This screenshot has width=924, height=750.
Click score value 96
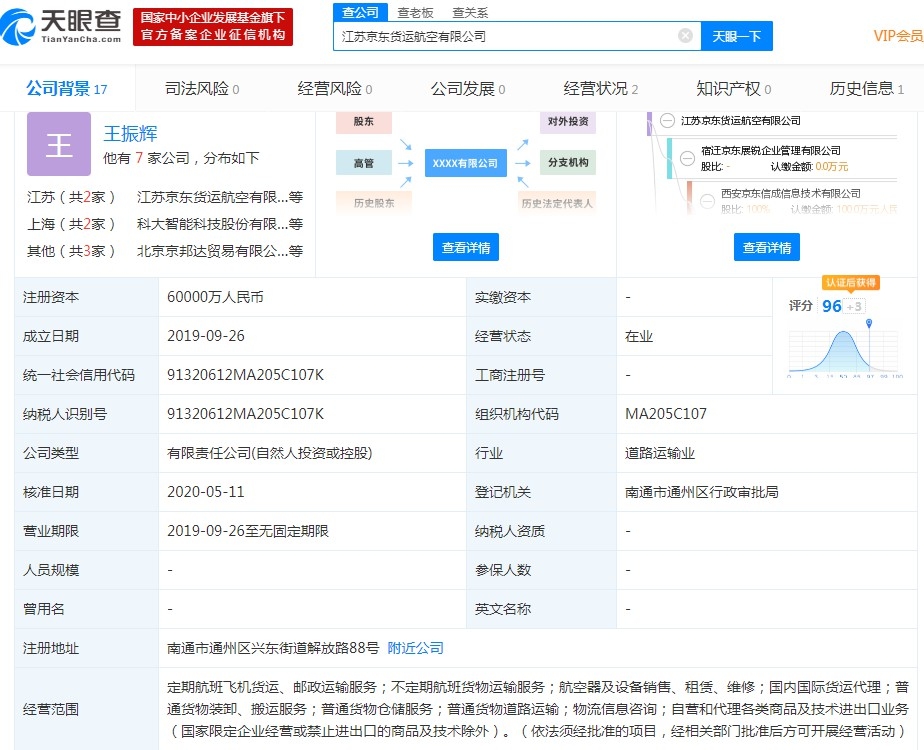(831, 306)
